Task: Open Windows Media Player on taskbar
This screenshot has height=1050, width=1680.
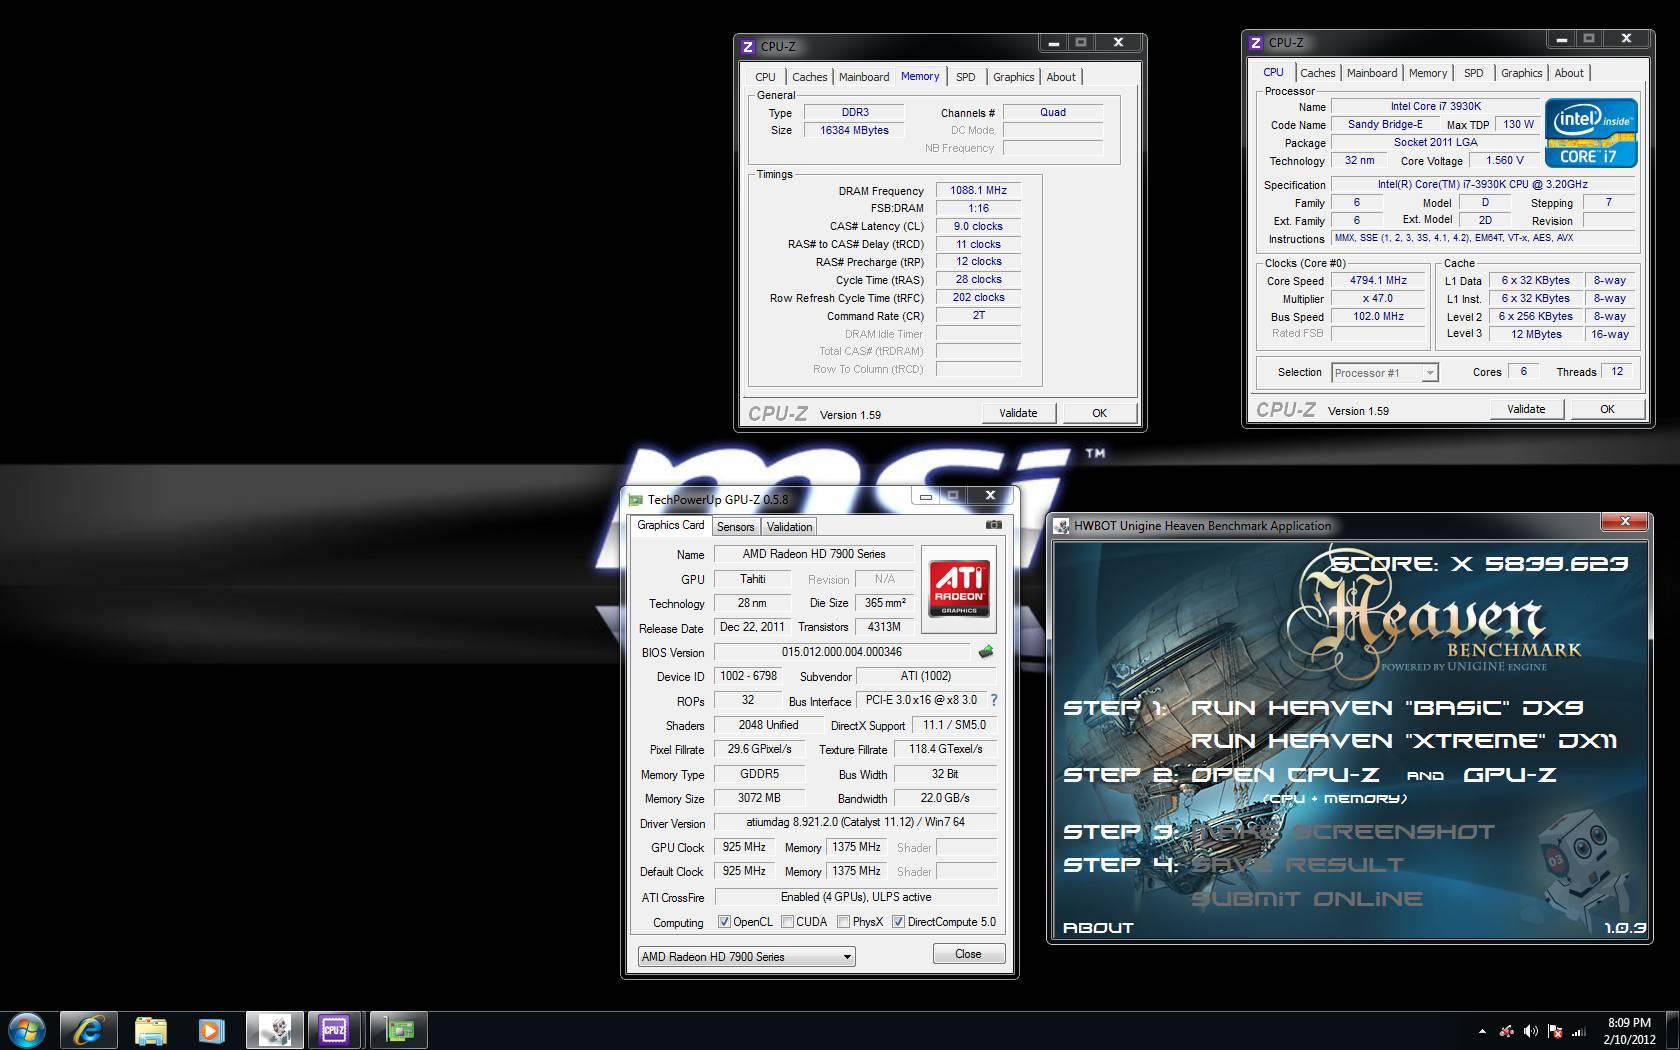Action: 210,1030
